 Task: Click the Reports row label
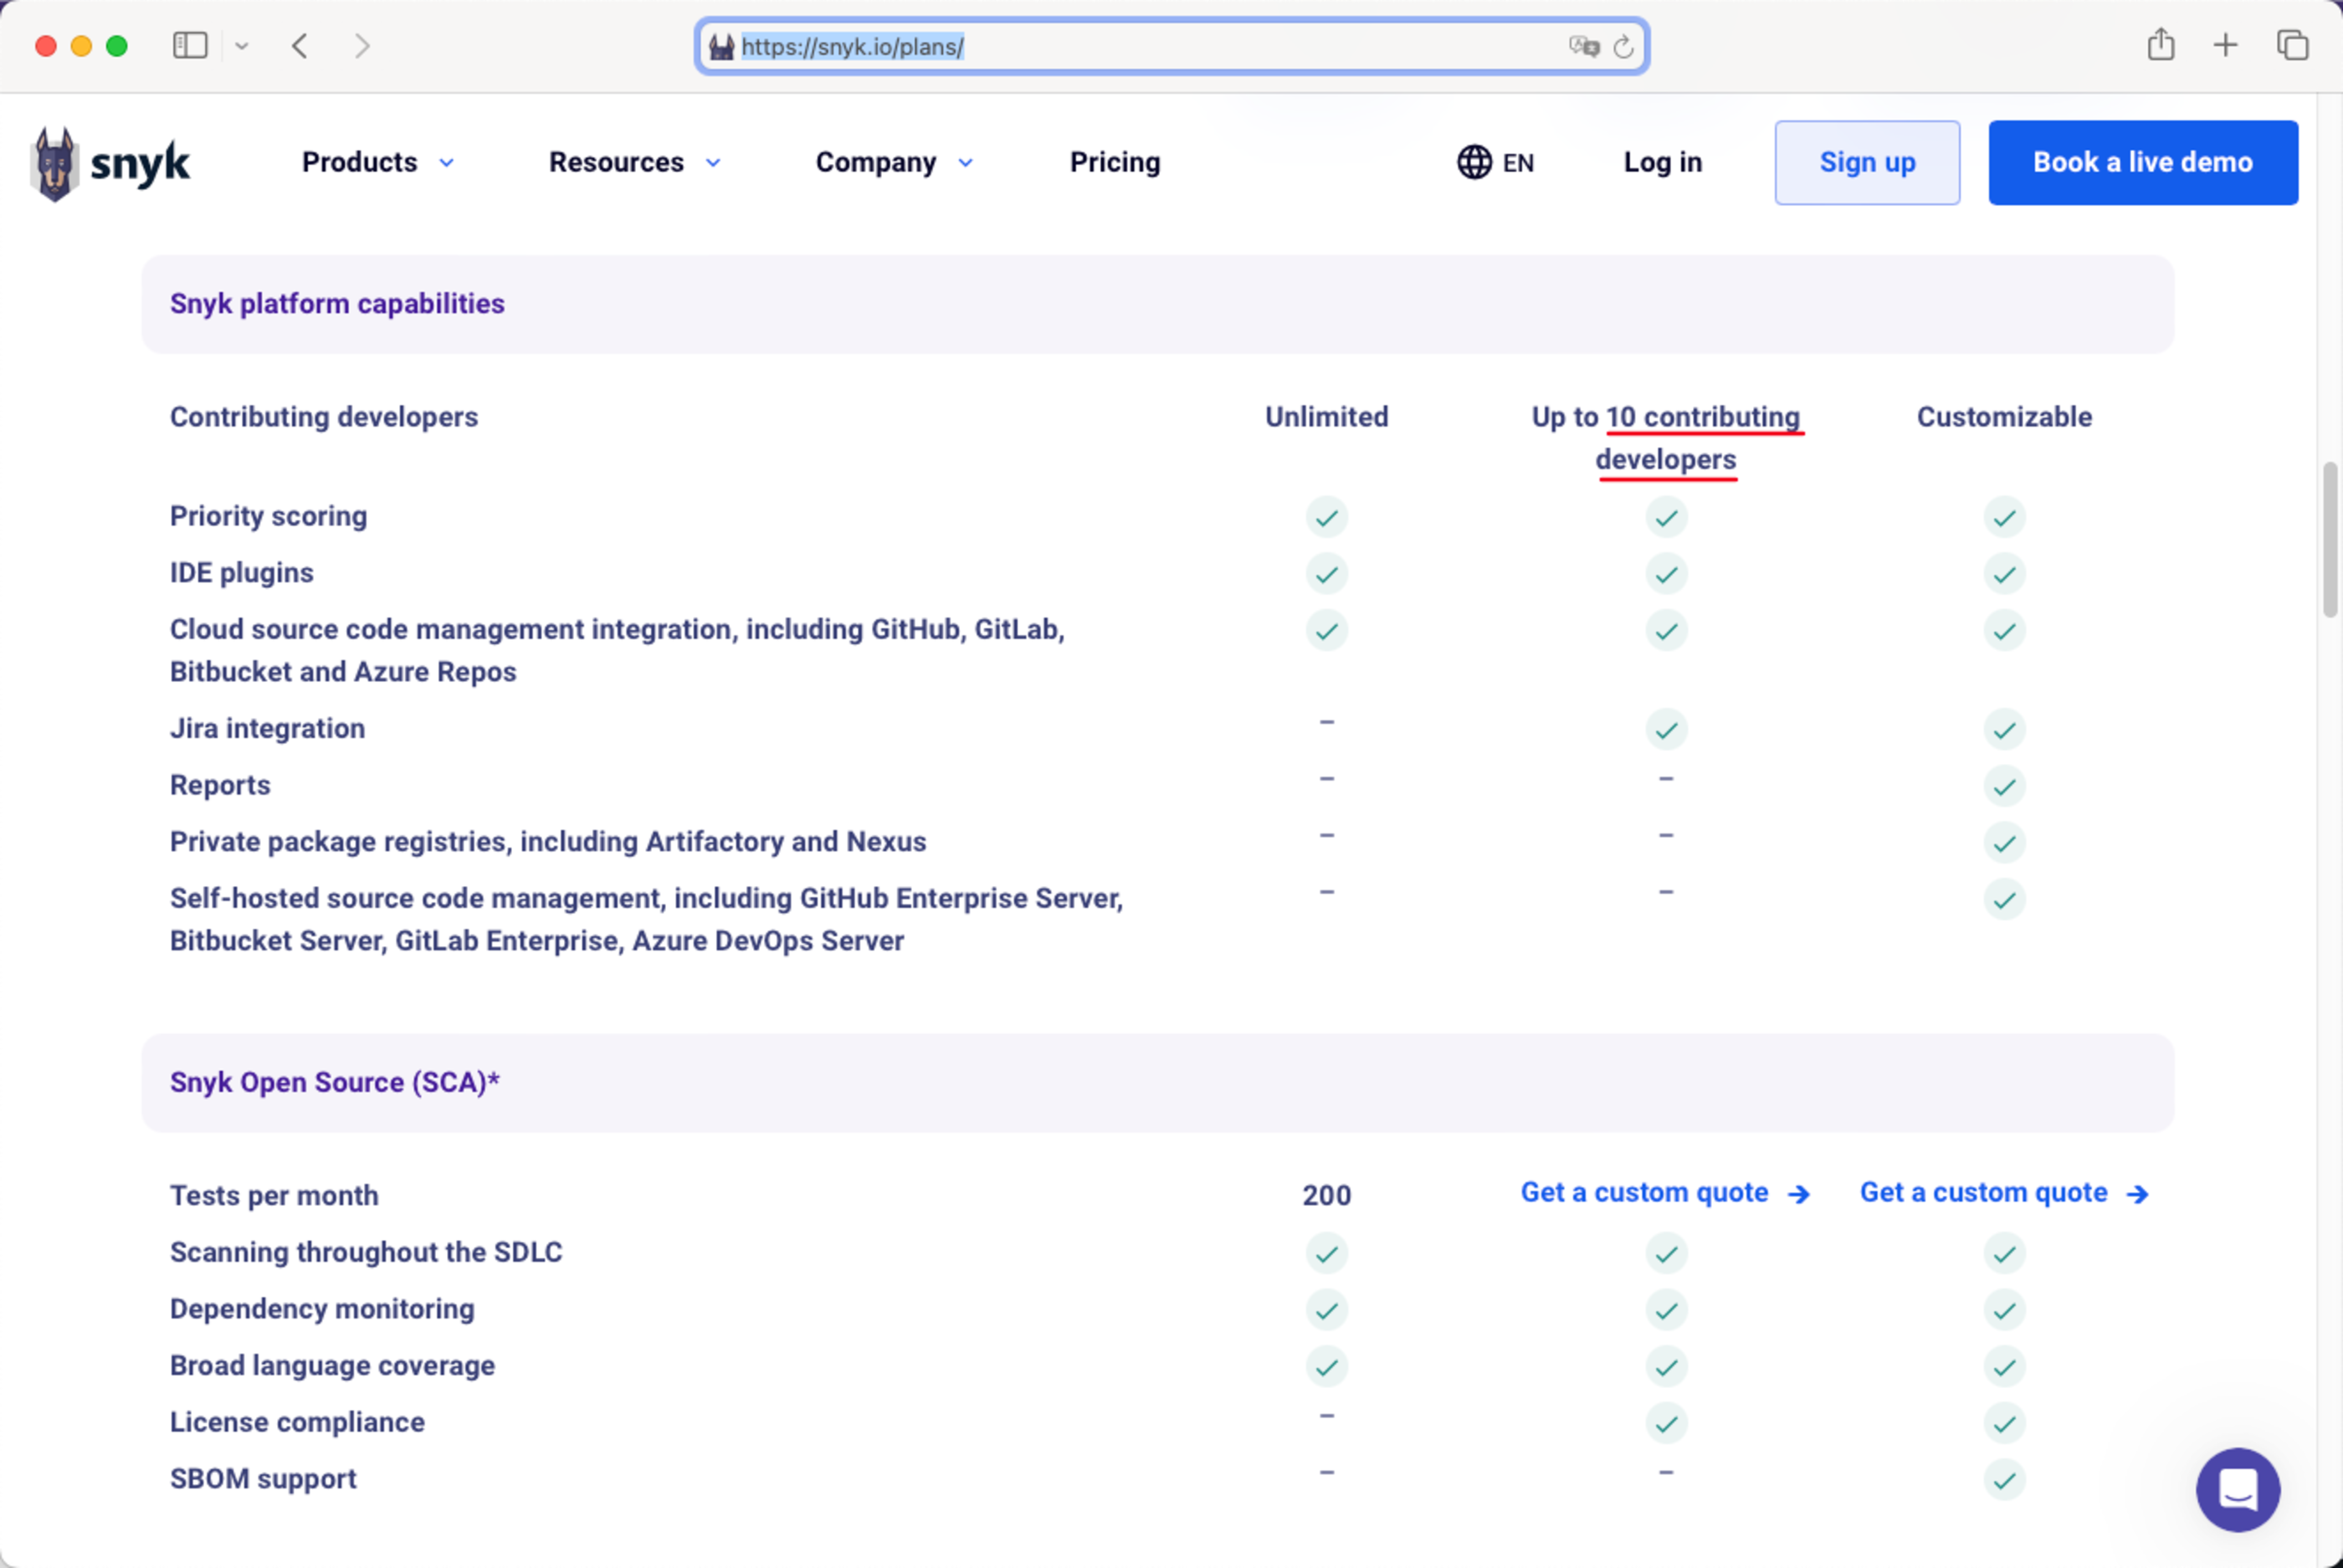point(220,786)
